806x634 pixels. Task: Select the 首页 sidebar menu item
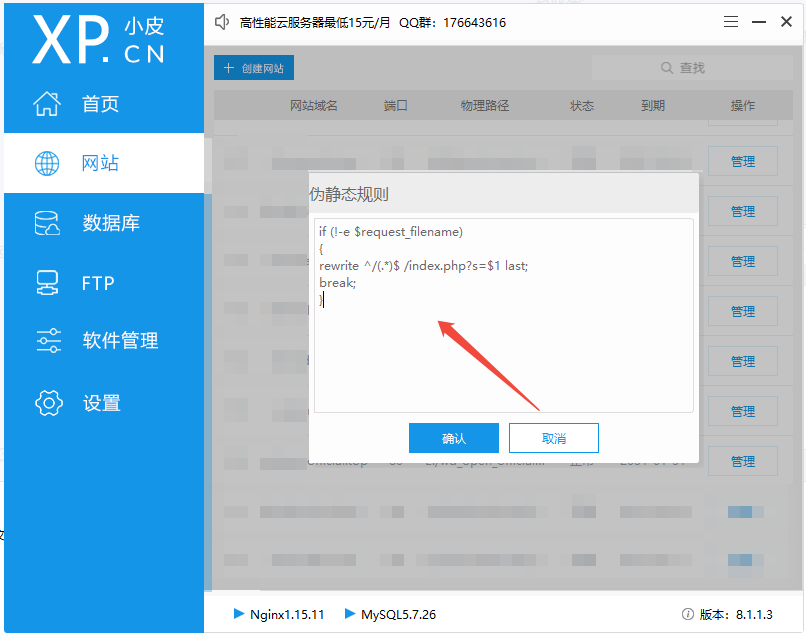tap(104, 103)
